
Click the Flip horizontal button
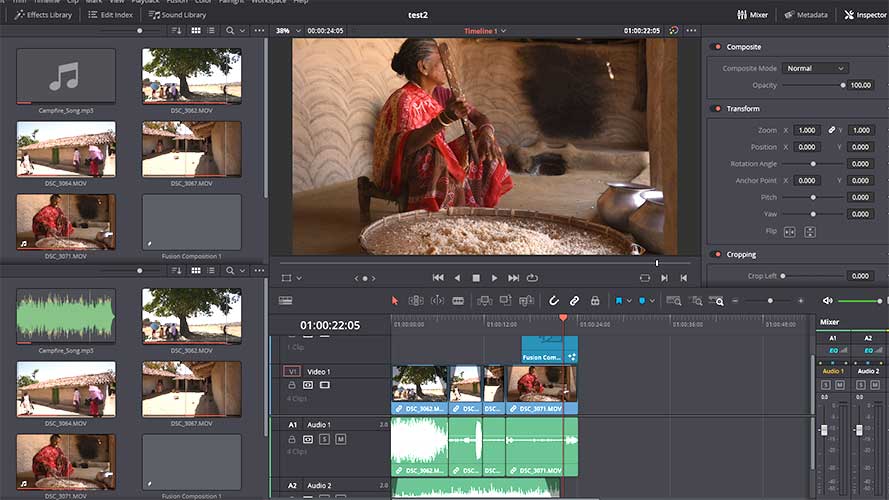click(789, 232)
